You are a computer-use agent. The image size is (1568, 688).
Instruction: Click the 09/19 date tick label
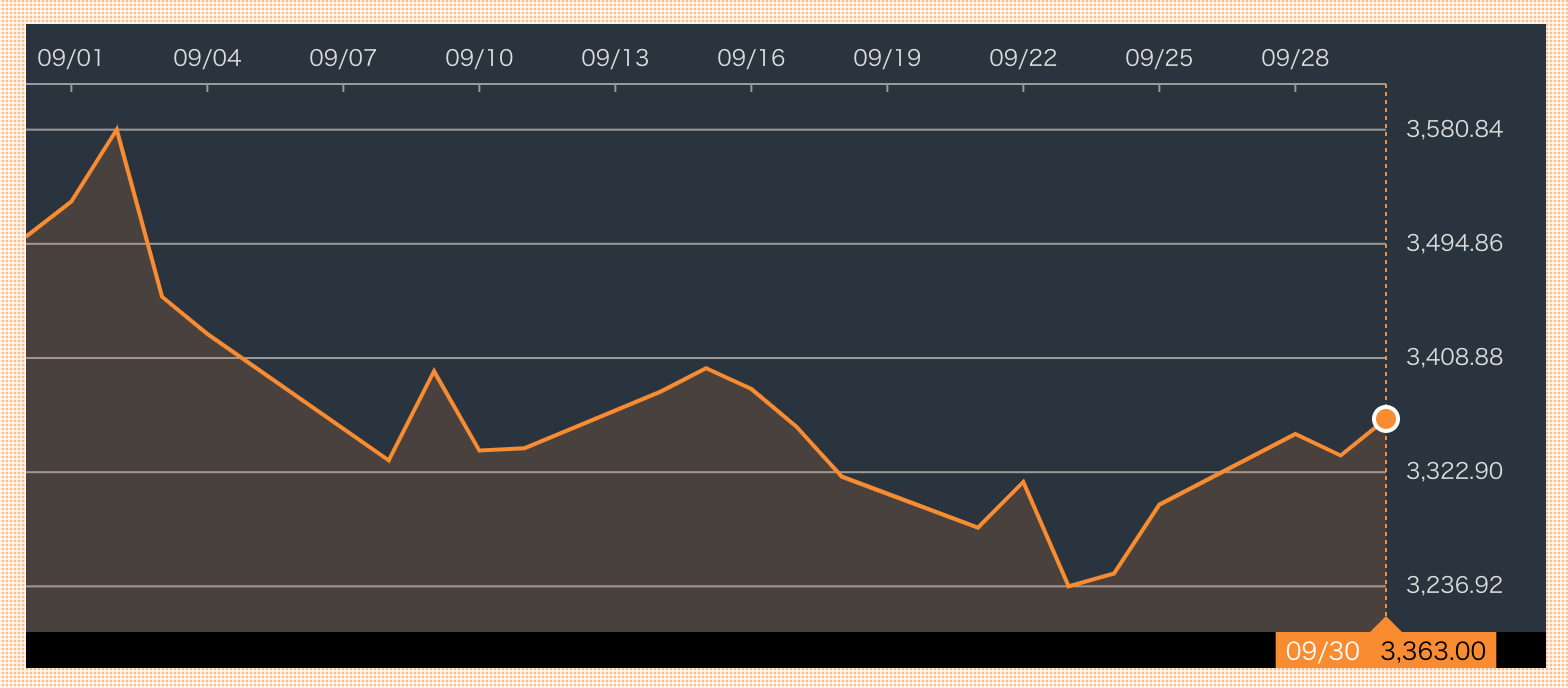tap(887, 58)
